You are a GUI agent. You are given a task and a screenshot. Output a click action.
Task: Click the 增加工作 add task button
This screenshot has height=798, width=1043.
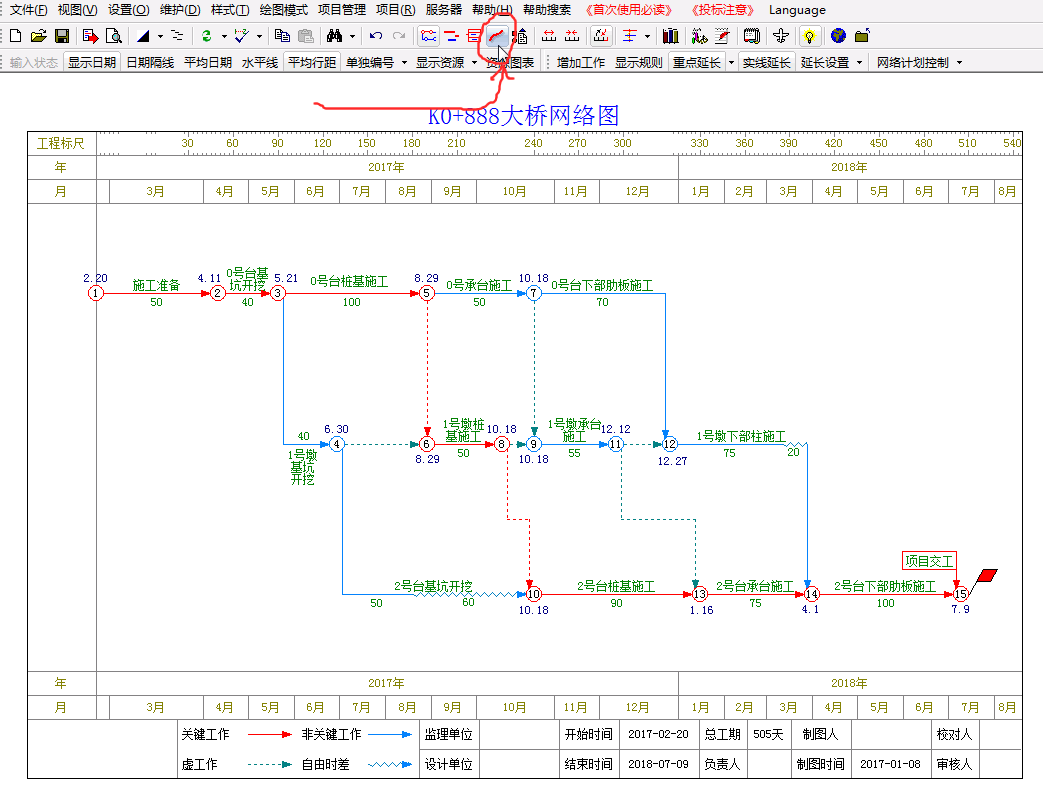[x=581, y=63]
